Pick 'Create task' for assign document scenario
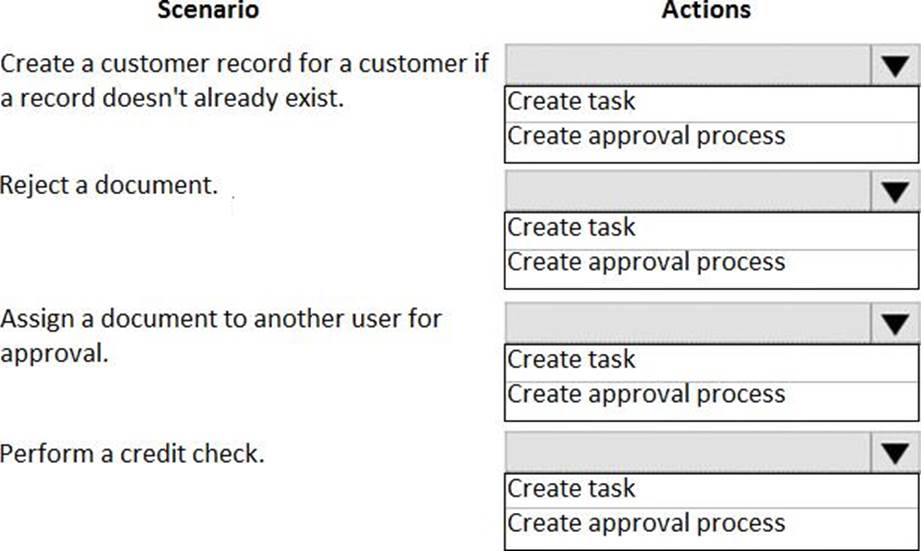The height and width of the screenshot is (551, 921). [571, 360]
